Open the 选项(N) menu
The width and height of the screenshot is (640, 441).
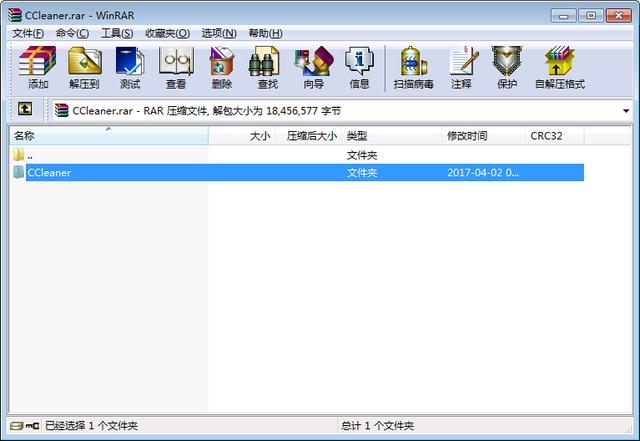pos(219,33)
